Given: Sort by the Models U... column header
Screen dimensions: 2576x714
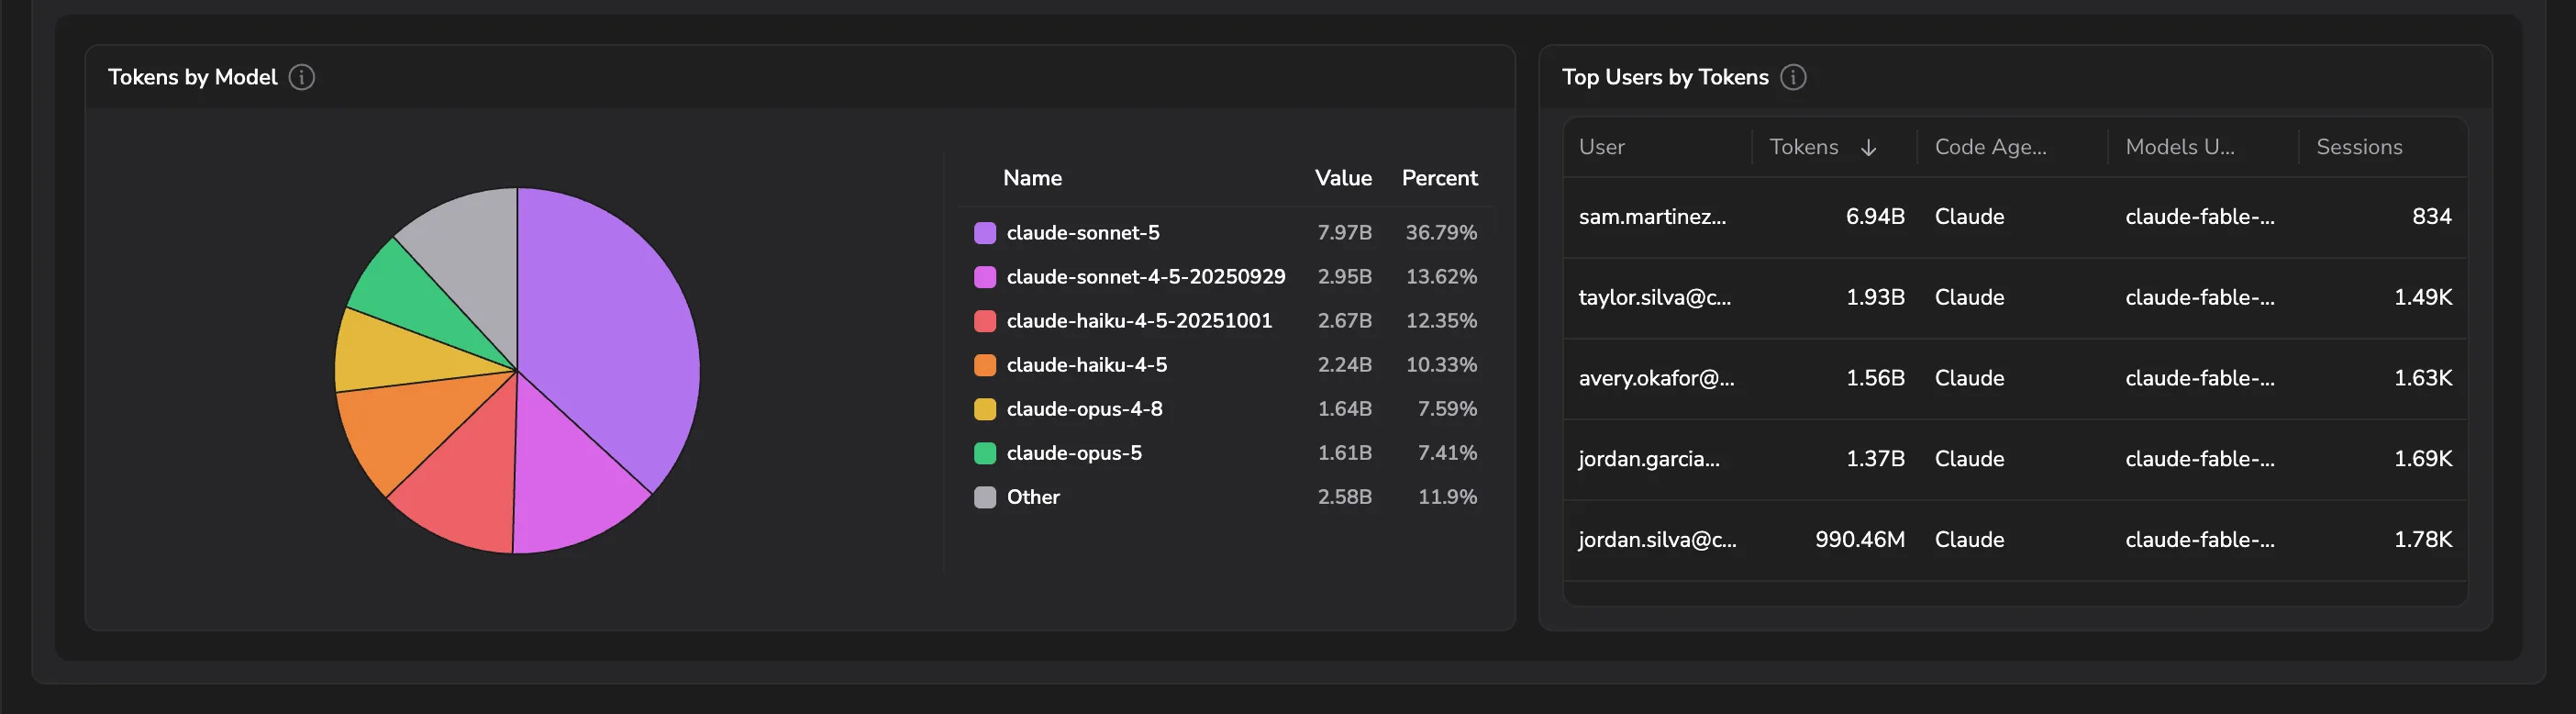Looking at the screenshot, I should [x=2179, y=147].
